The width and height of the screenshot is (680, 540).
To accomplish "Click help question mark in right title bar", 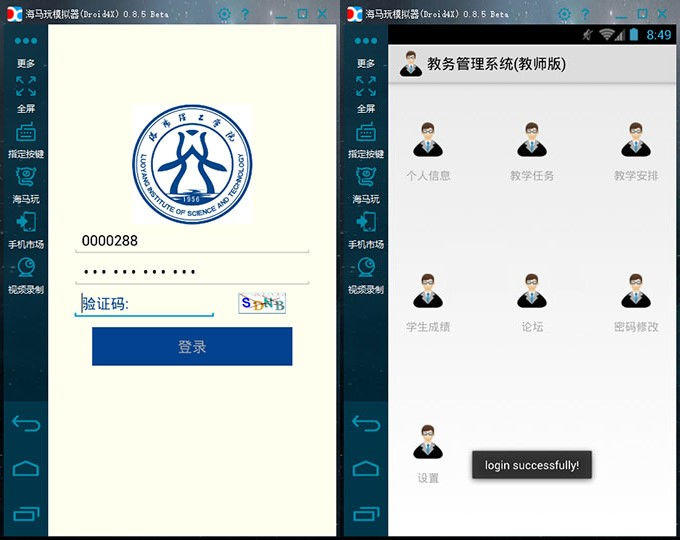I will coord(585,14).
